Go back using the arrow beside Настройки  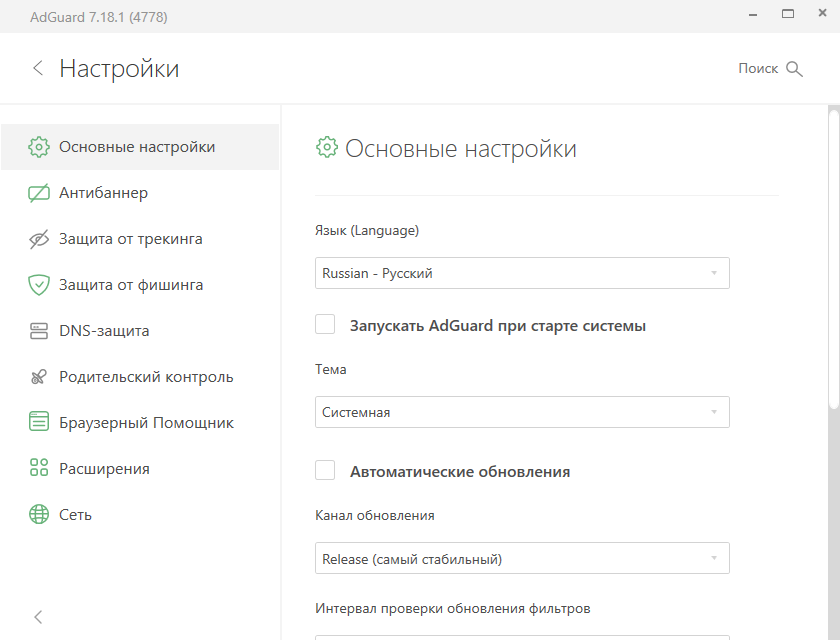[x=38, y=68]
